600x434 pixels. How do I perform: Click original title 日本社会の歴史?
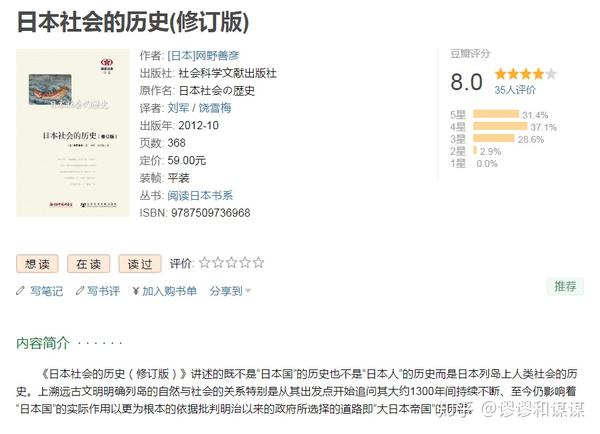click(217, 91)
